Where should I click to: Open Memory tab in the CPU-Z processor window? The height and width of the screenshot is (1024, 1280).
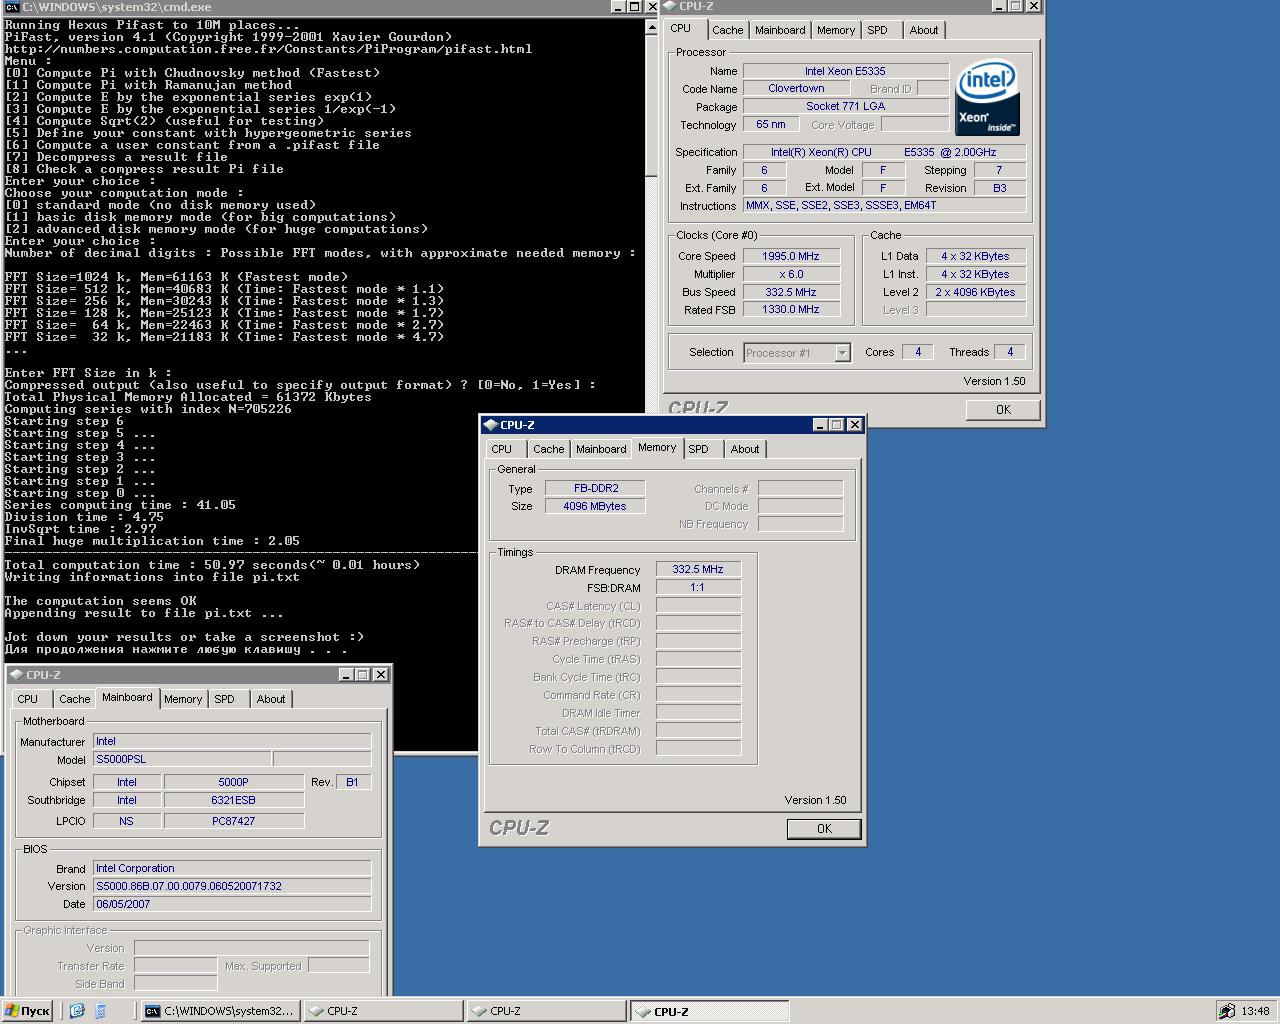tap(836, 30)
